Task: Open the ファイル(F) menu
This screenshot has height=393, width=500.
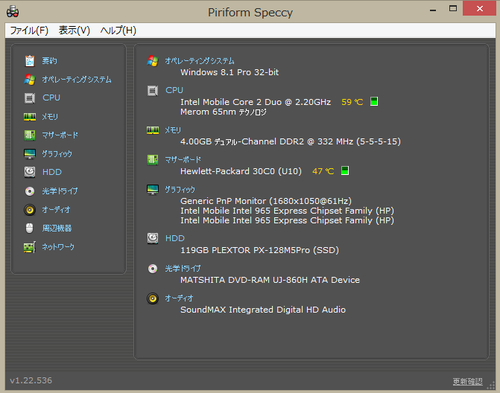Action: pyautogui.click(x=29, y=31)
